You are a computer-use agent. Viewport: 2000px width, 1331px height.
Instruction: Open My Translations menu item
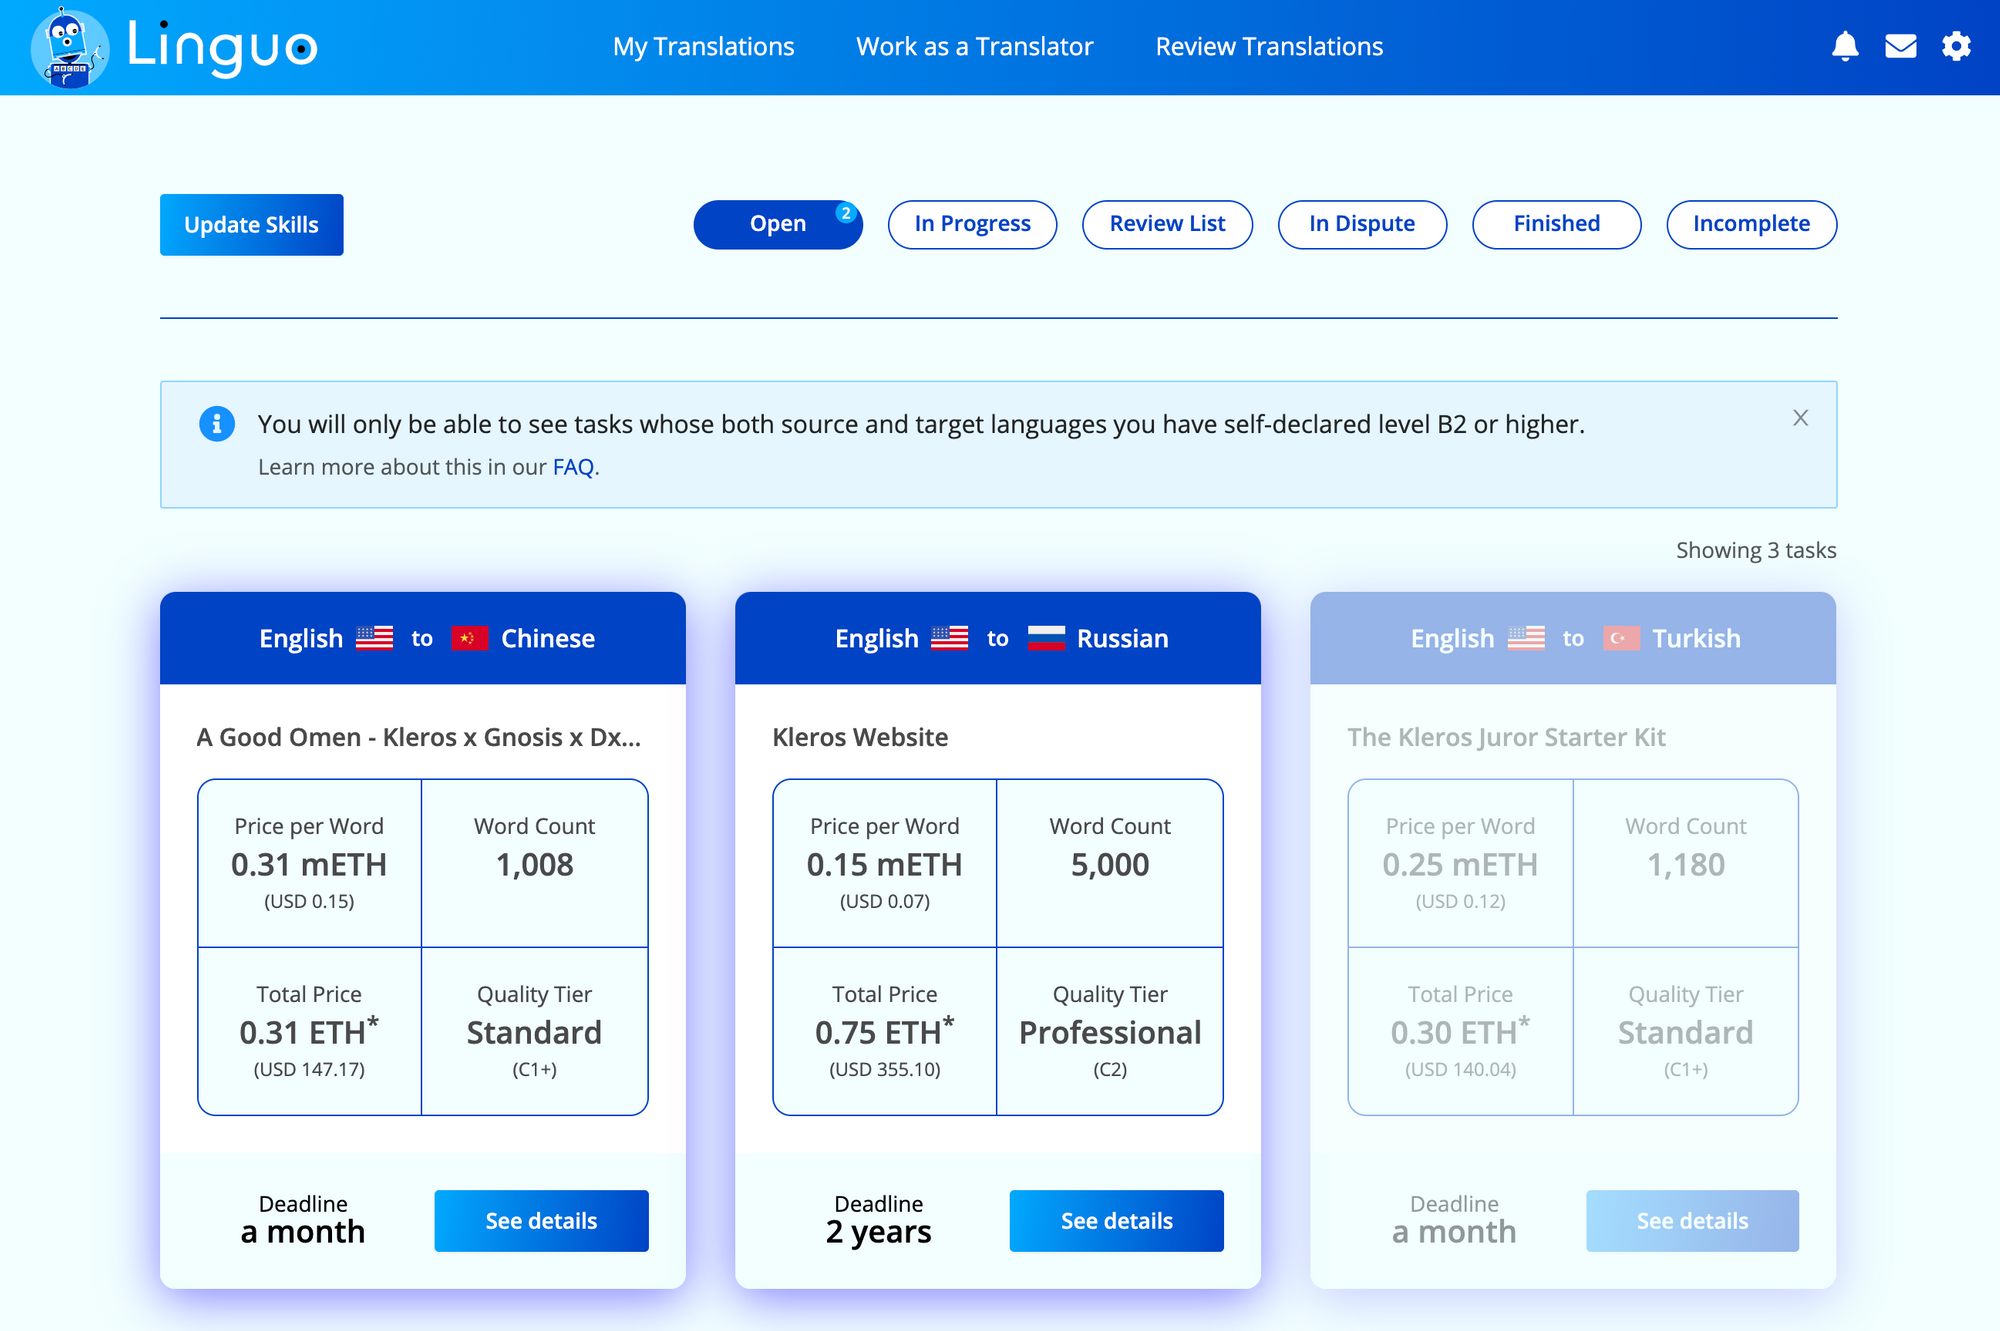click(703, 47)
